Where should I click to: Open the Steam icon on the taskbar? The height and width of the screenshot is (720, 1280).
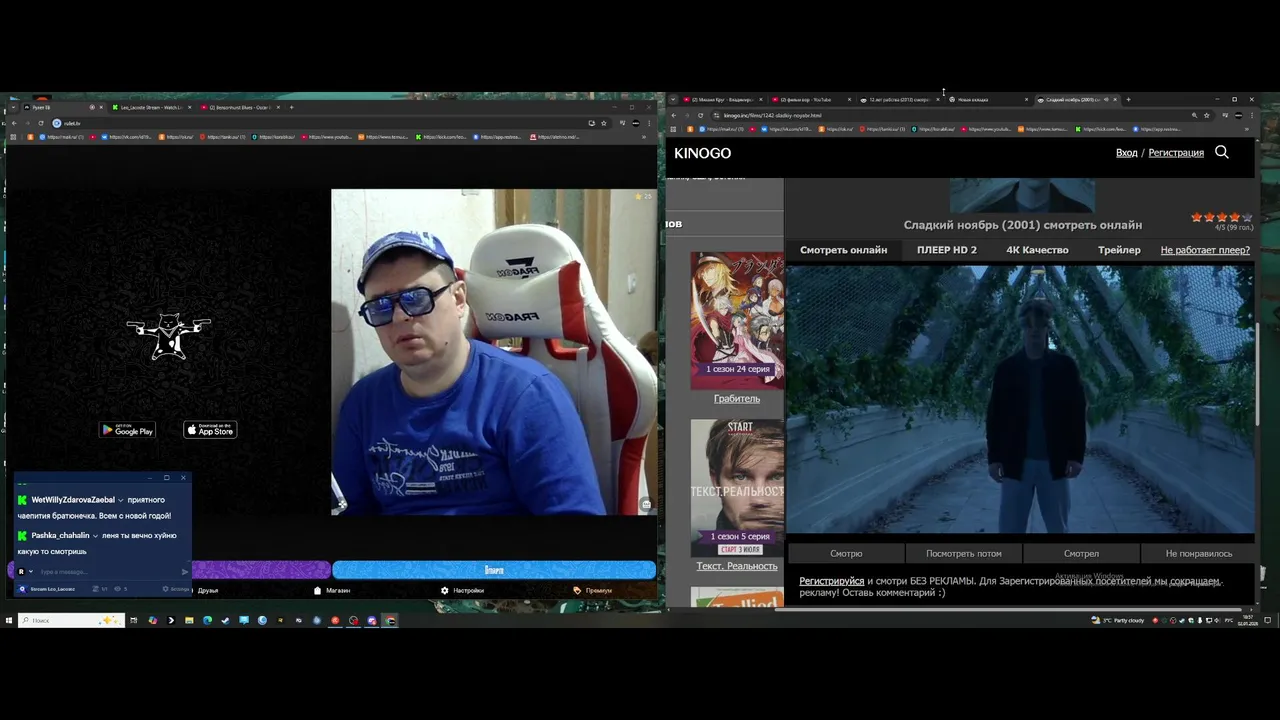tap(225, 620)
